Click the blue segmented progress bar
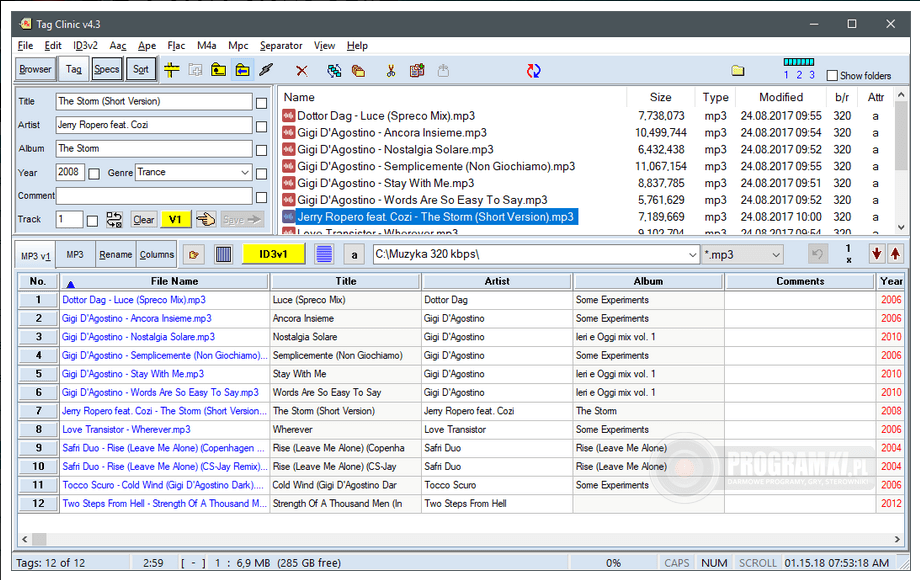920x580 pixels. 799,62
